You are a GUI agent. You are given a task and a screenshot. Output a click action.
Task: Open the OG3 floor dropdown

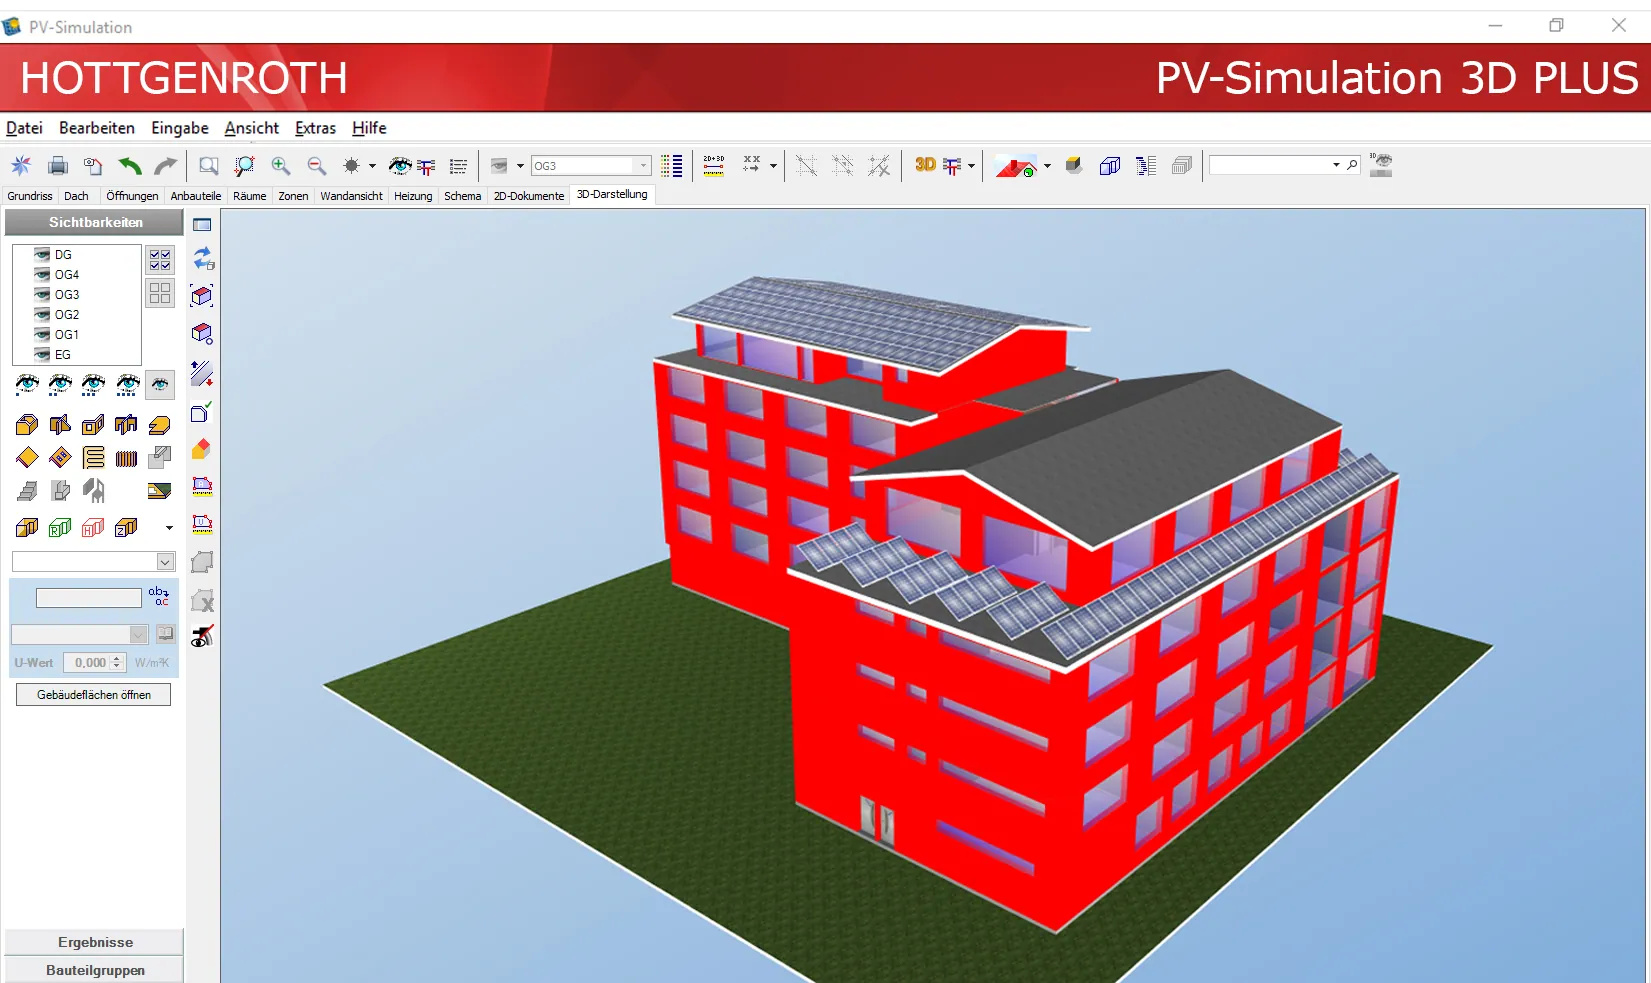[x=643, y=166]
